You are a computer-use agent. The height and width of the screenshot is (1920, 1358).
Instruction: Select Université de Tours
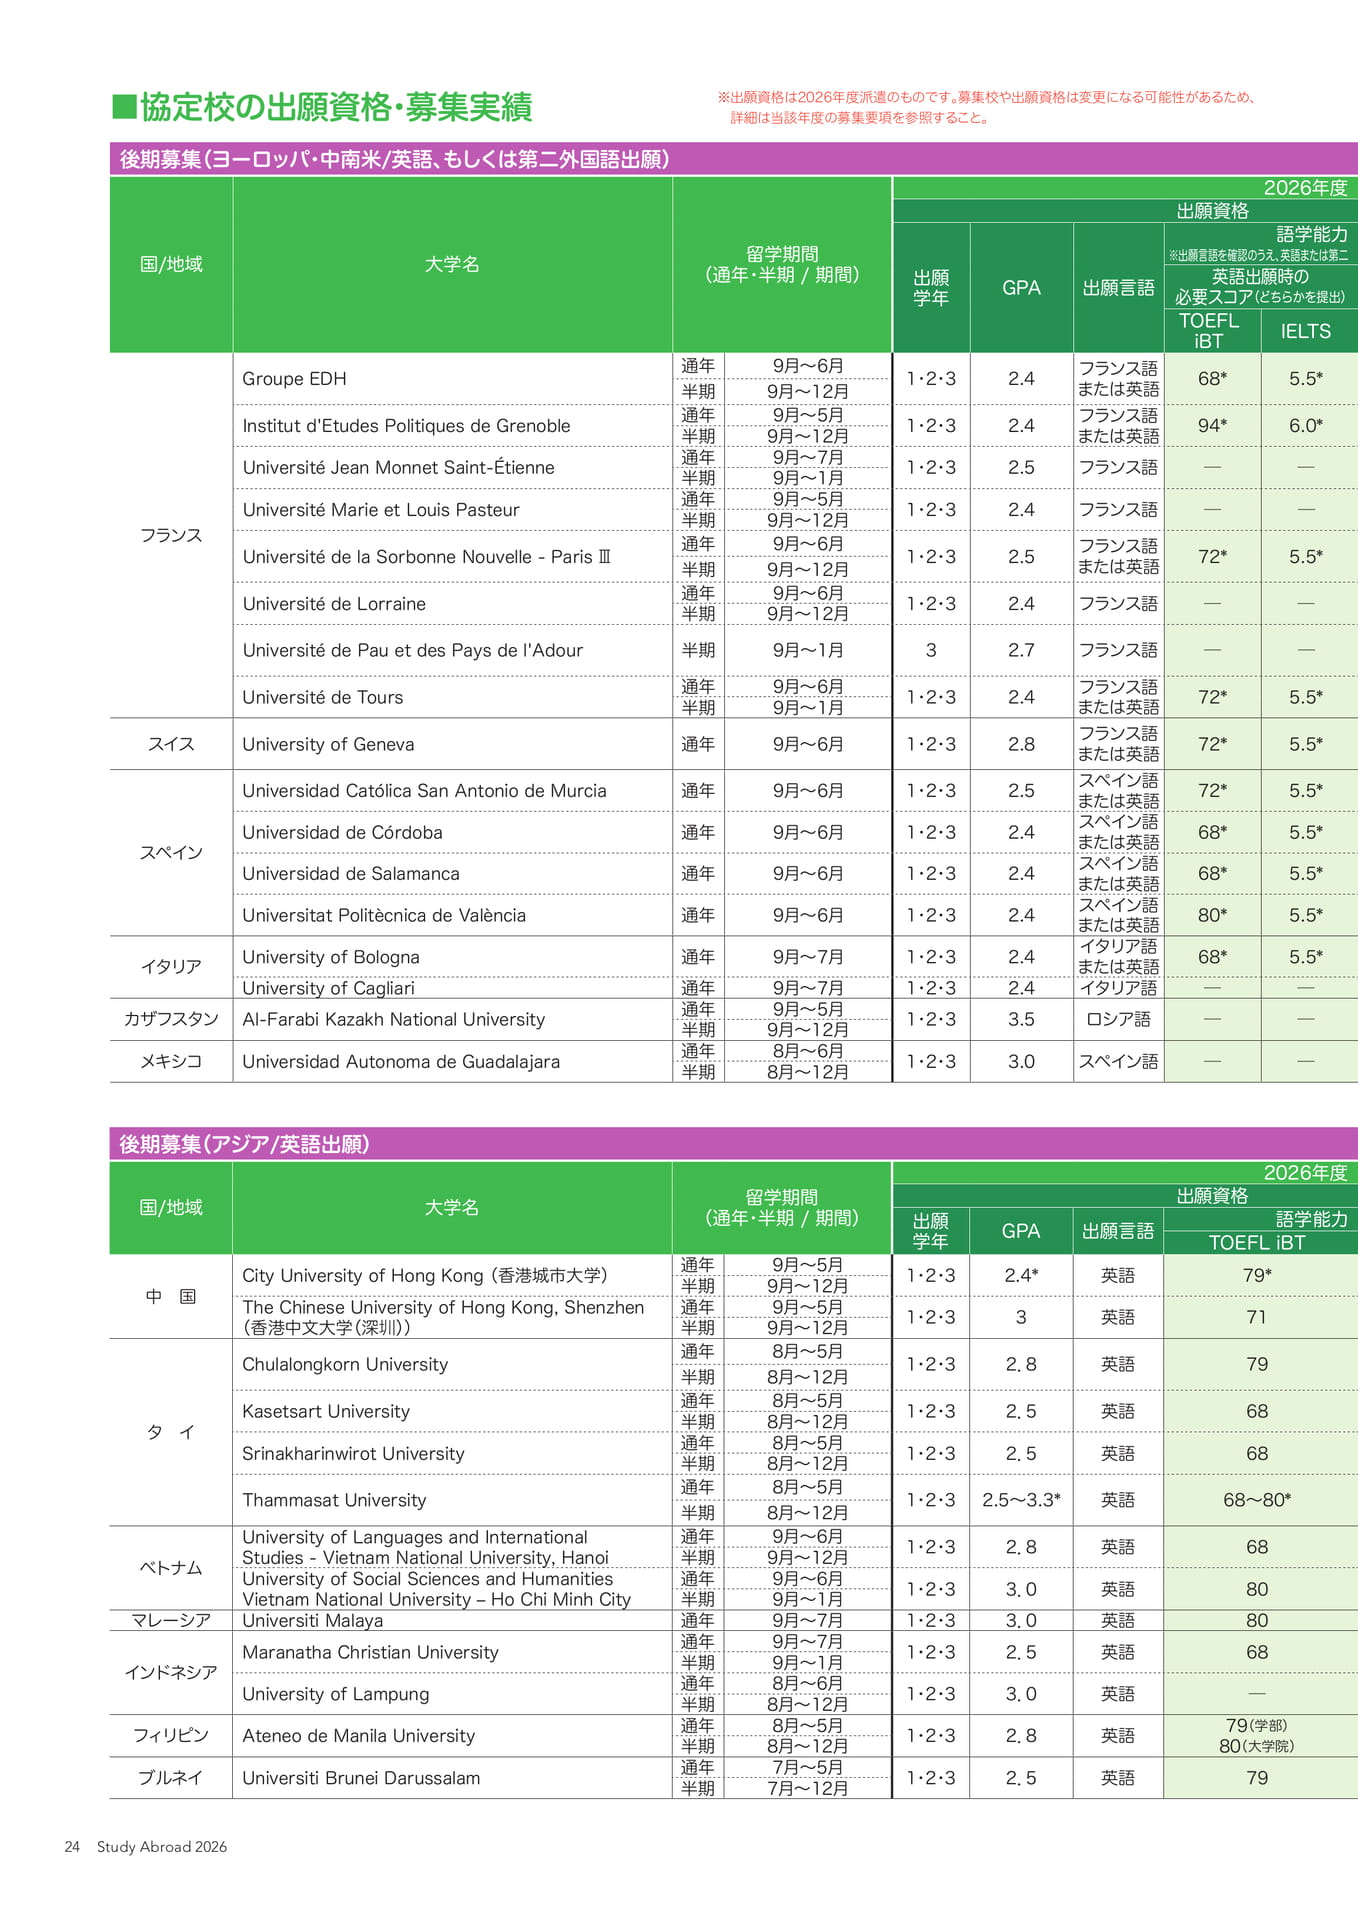click(x=323, y=697)
